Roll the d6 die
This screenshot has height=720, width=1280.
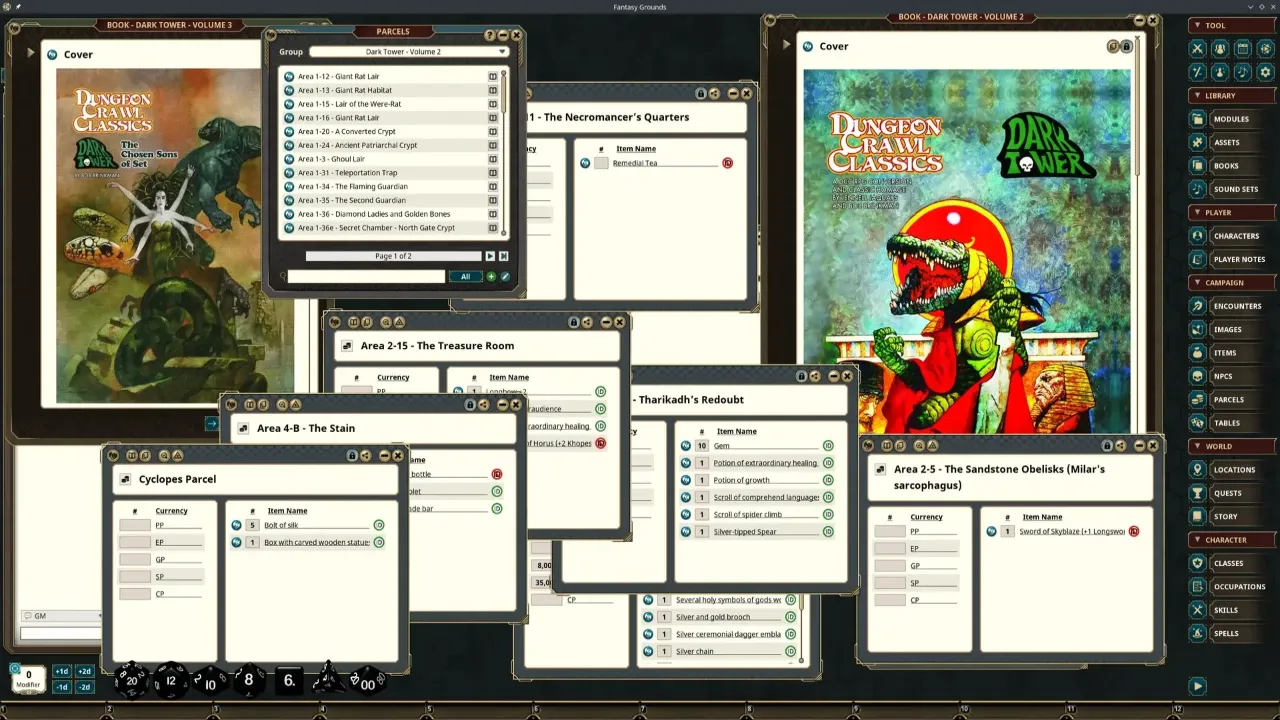click(x=288, y=680)
